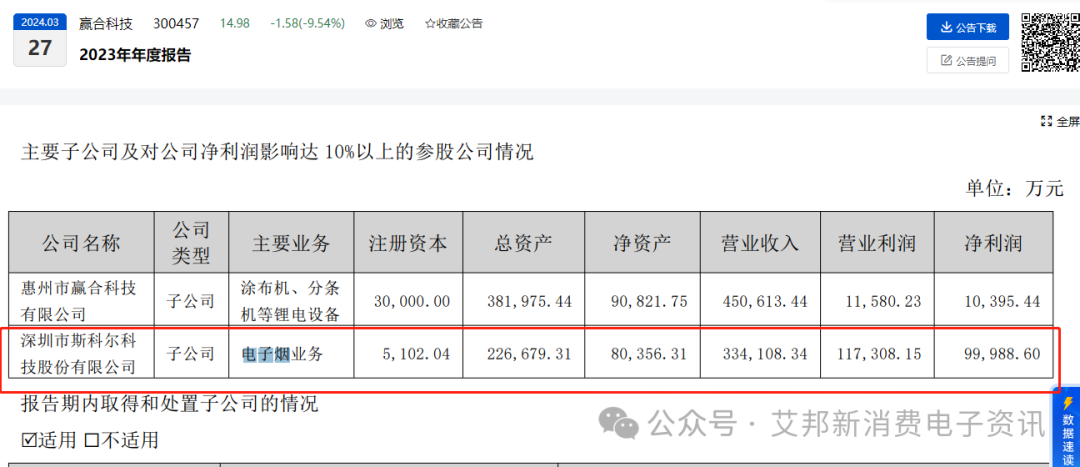The image size is (1080, 467).
Task: Select header cell 公司类型
Action: [x=191, y=242]
